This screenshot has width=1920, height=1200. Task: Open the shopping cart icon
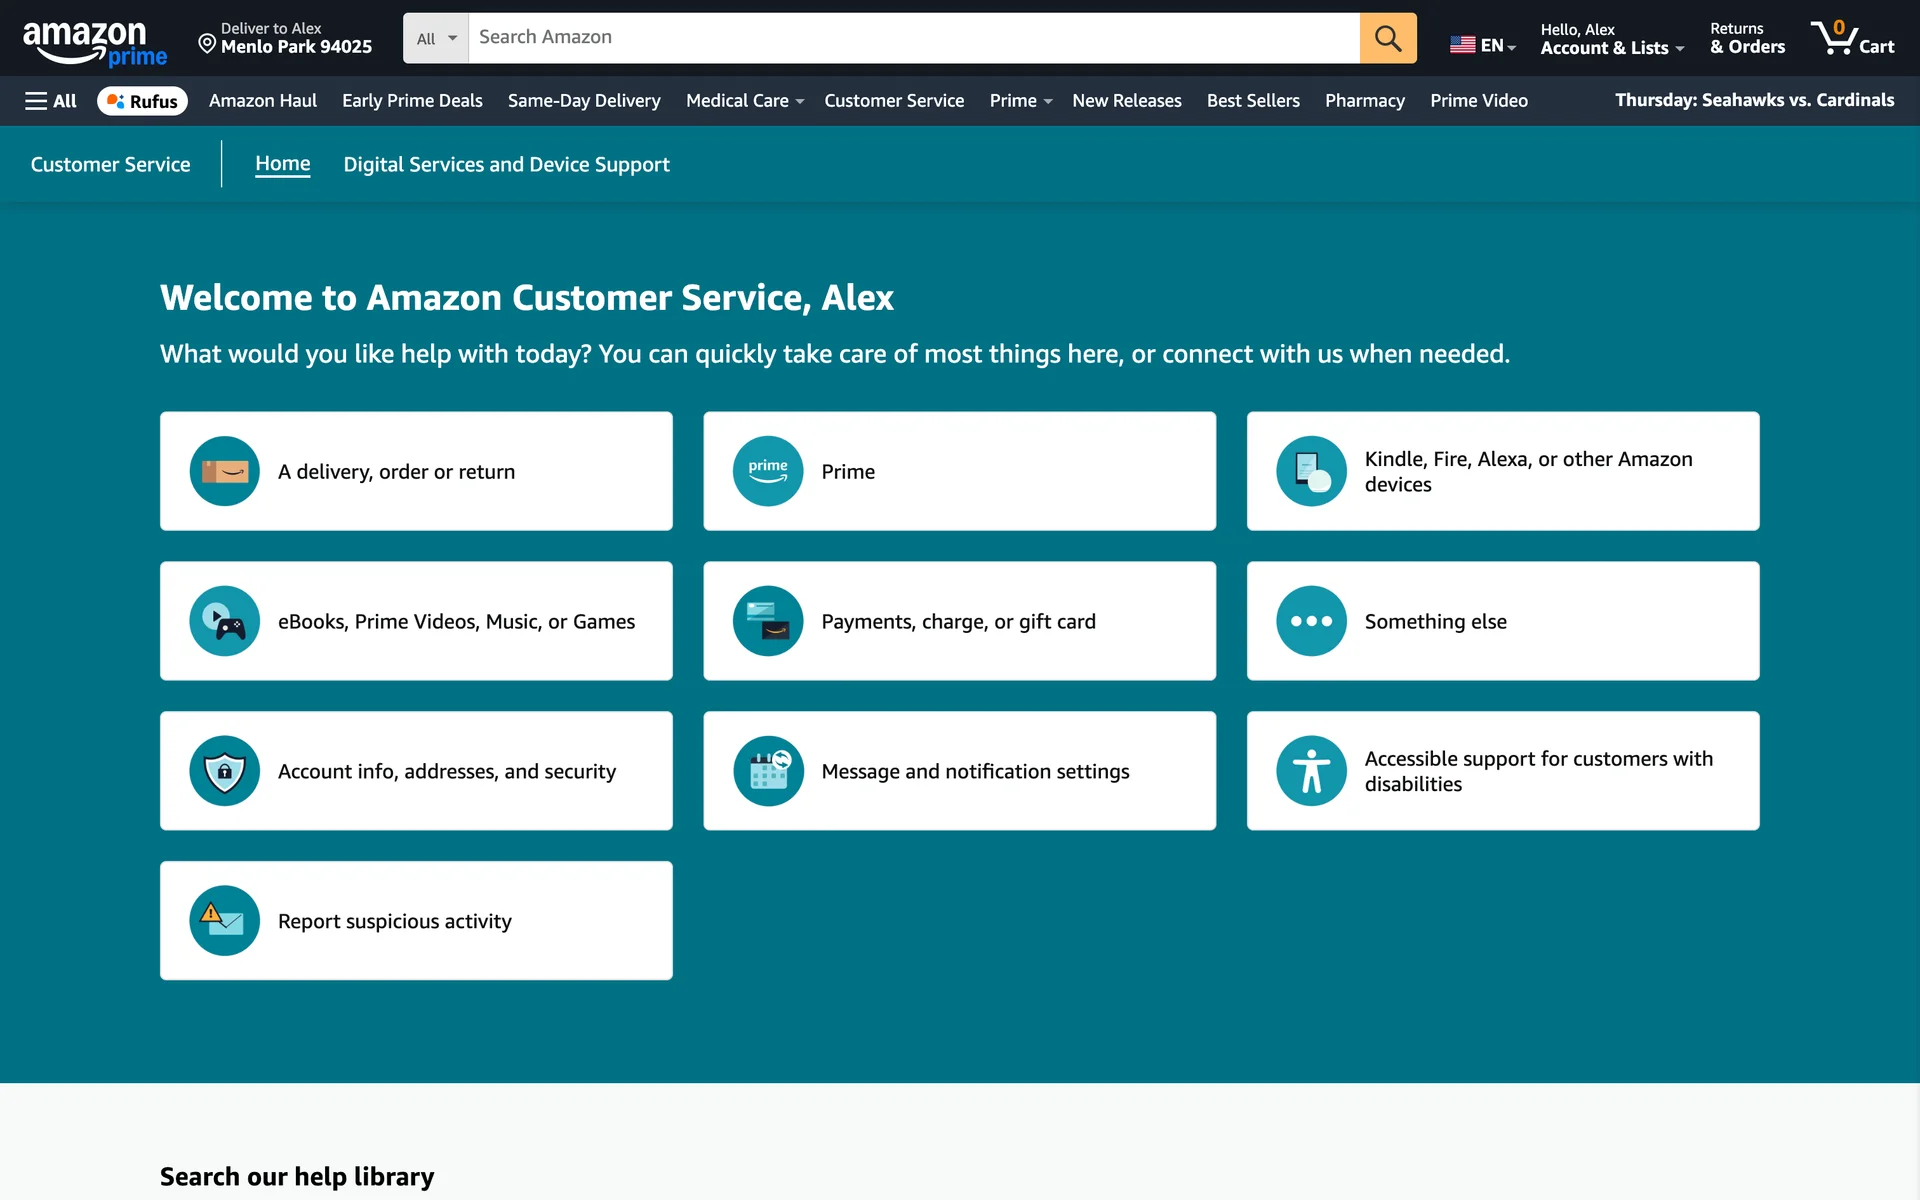tap(1851, 38)
